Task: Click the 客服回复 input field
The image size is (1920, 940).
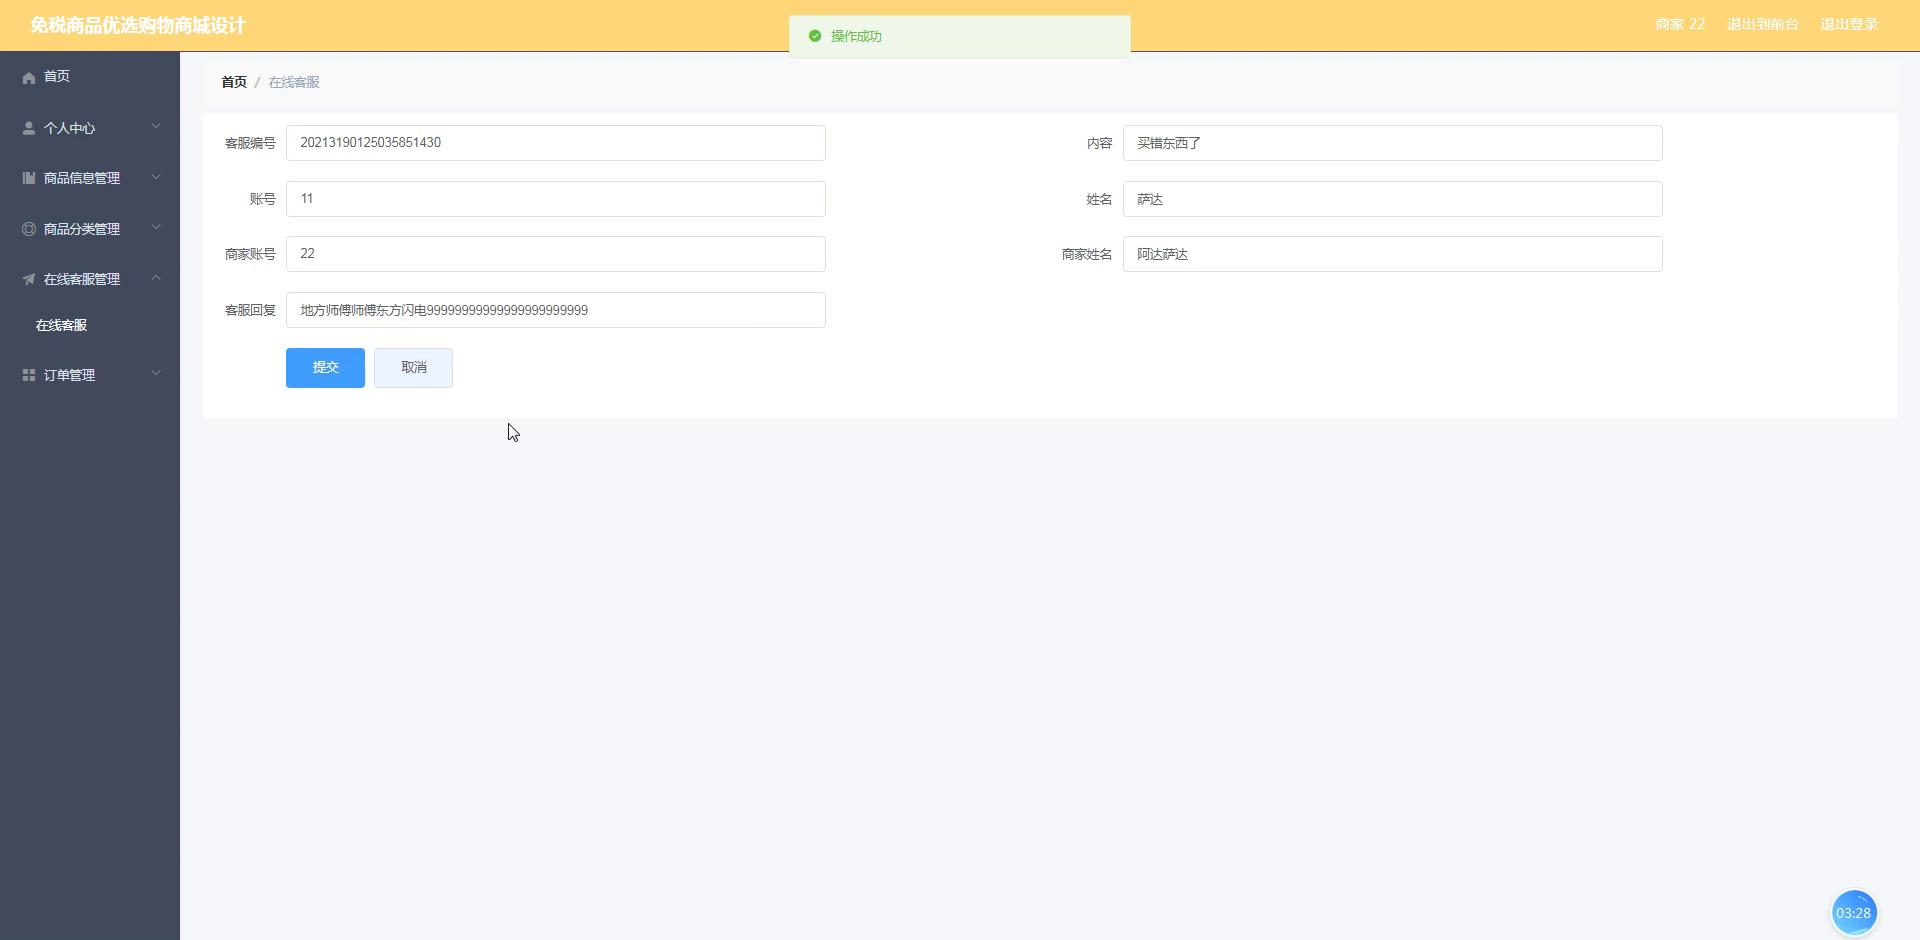Action: pos(555,310)
